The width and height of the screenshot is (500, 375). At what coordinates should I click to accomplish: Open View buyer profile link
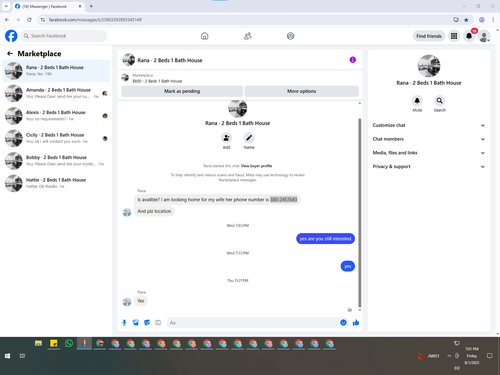click(256, 166)
